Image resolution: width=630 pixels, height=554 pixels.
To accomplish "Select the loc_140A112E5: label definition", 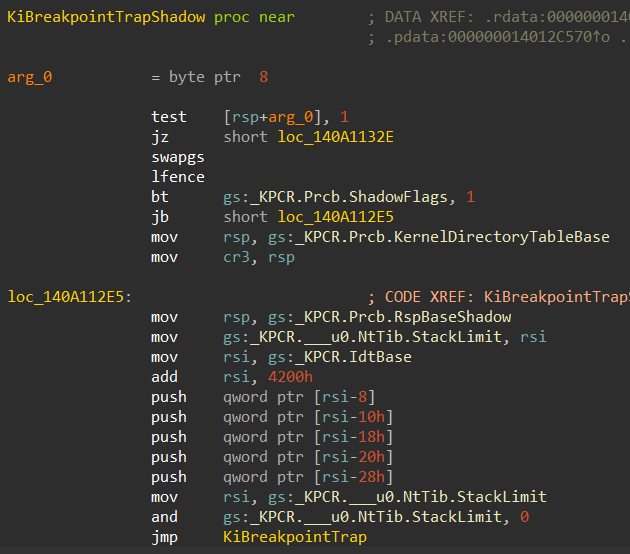I will pos(69,297).
